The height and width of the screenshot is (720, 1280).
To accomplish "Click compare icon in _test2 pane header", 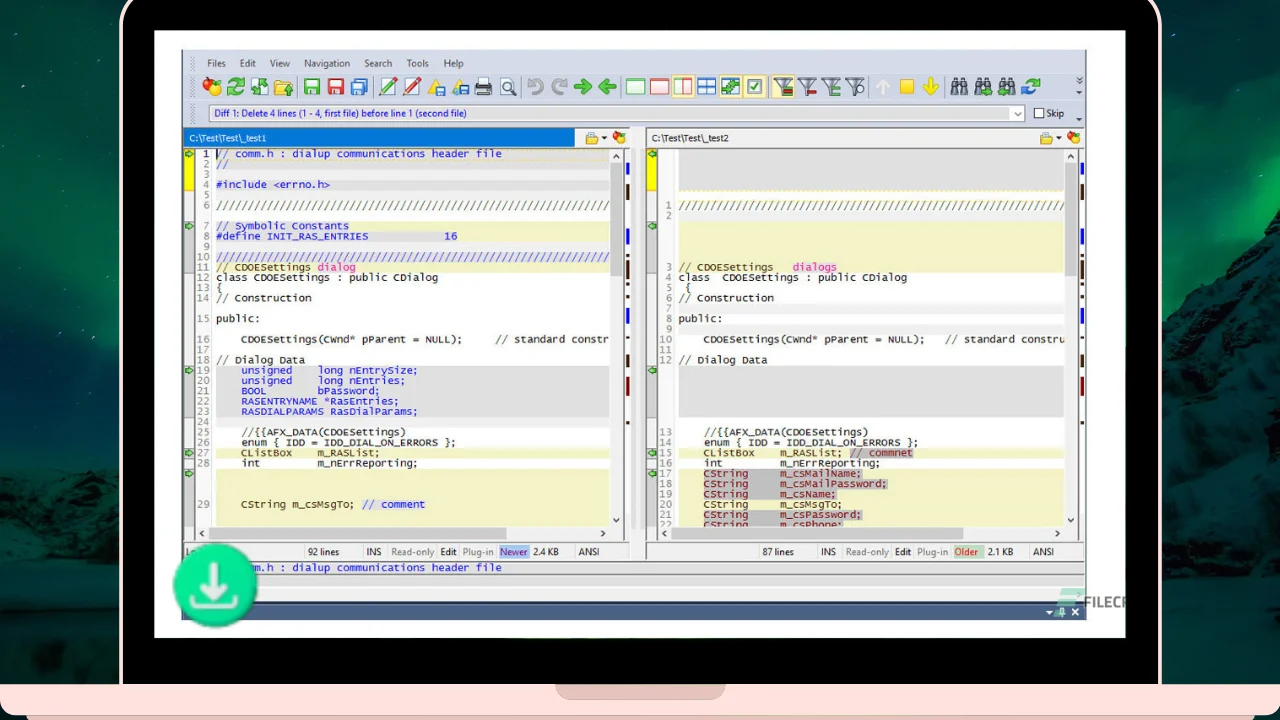I will 1074,138.
